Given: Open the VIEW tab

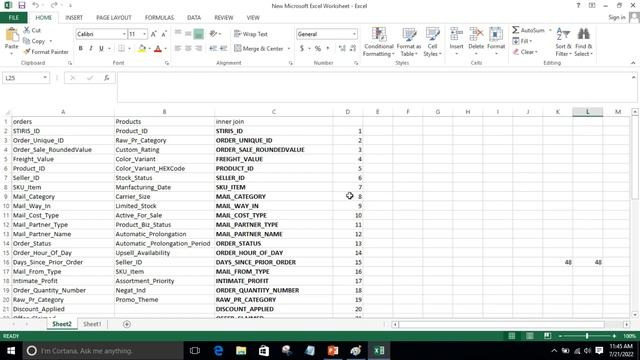Looking at the screenshot, I should [x=253, y=18].
